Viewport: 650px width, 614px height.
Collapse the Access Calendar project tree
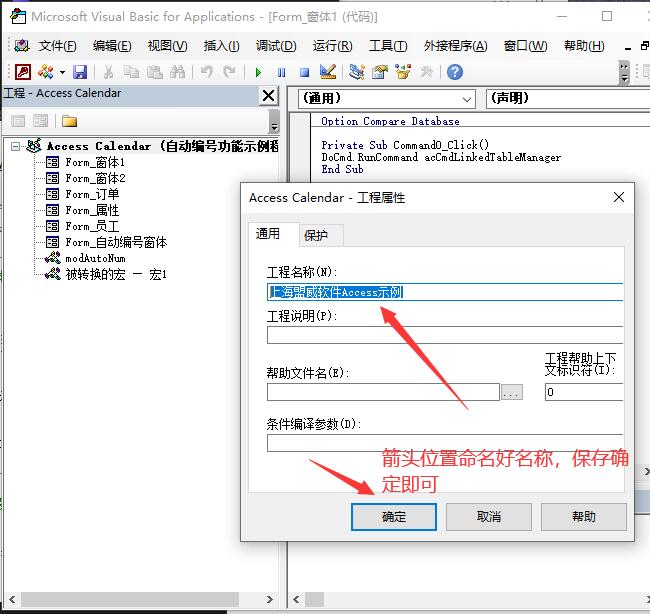click(15, 146)
